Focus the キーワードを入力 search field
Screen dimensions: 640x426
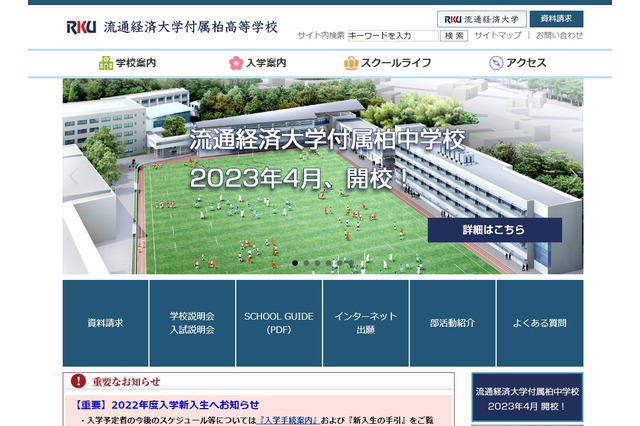393,36
